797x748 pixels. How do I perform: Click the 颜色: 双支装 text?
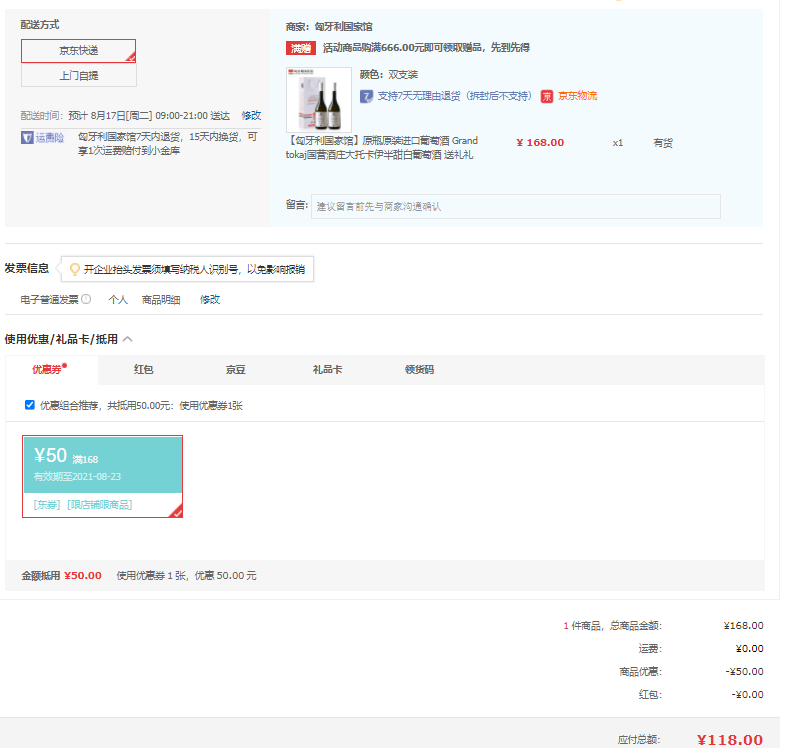[x=389, y=75]
